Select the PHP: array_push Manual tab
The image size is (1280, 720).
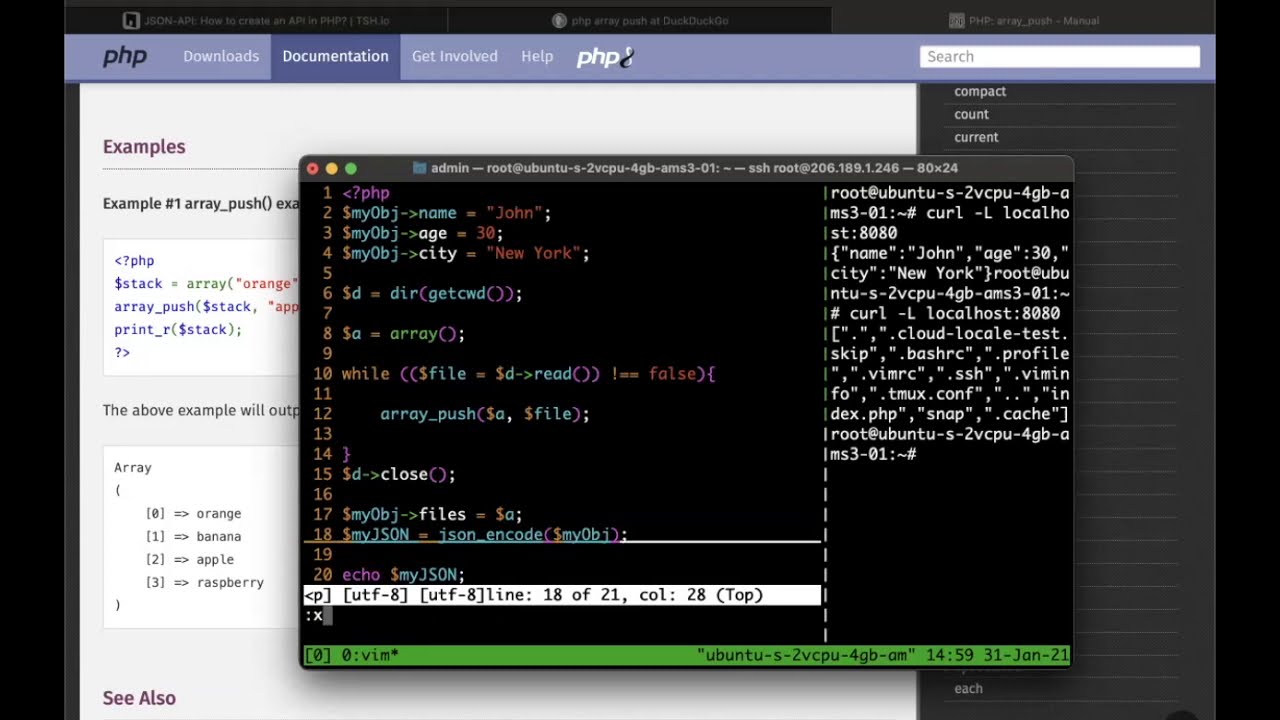(x=1024, y=20)
